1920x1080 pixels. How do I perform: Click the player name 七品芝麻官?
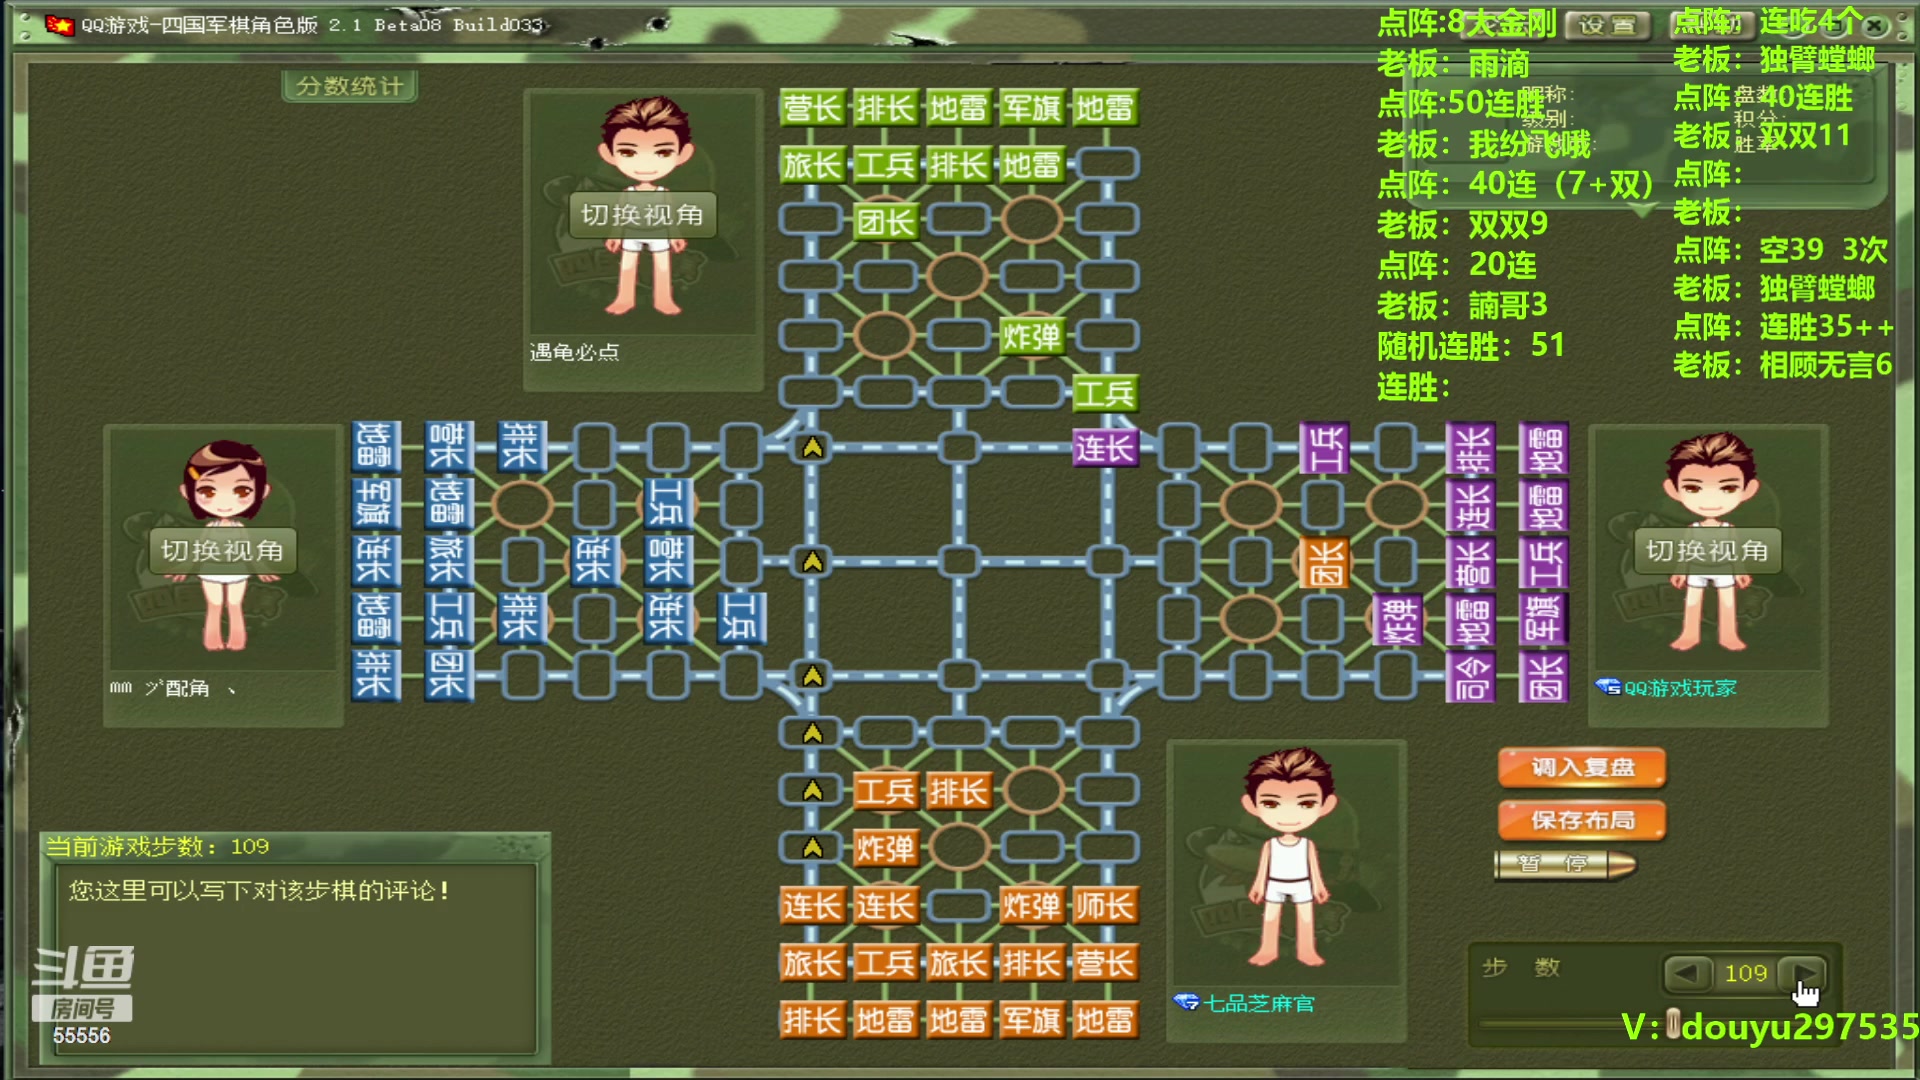[1259, 1003]
